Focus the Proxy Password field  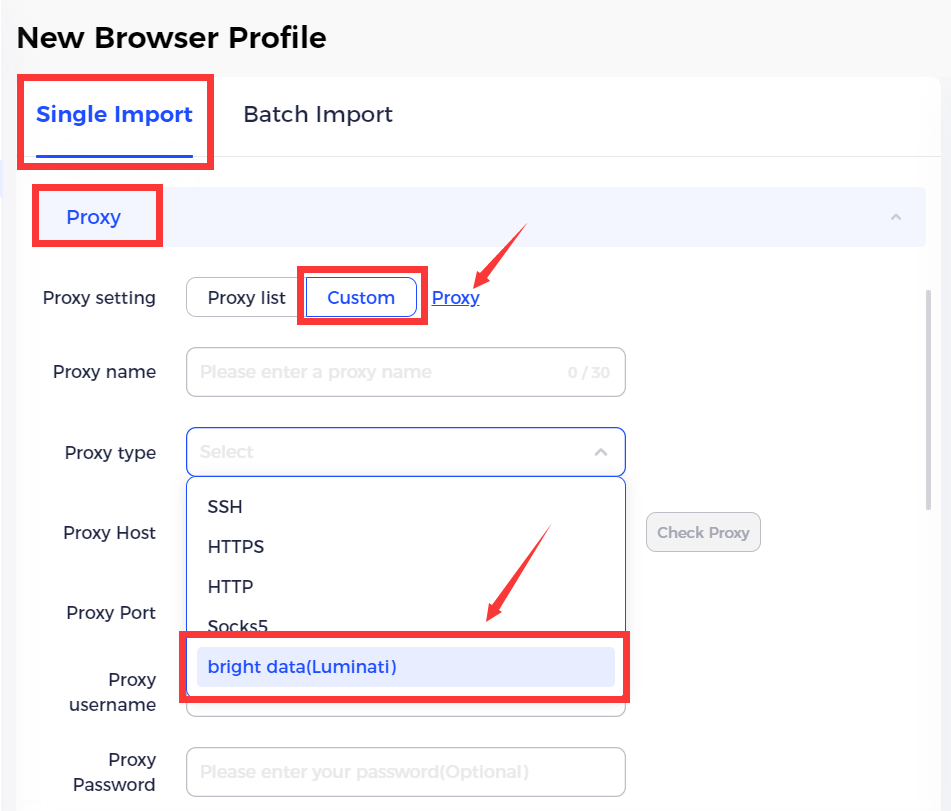(x=405, y=771)
